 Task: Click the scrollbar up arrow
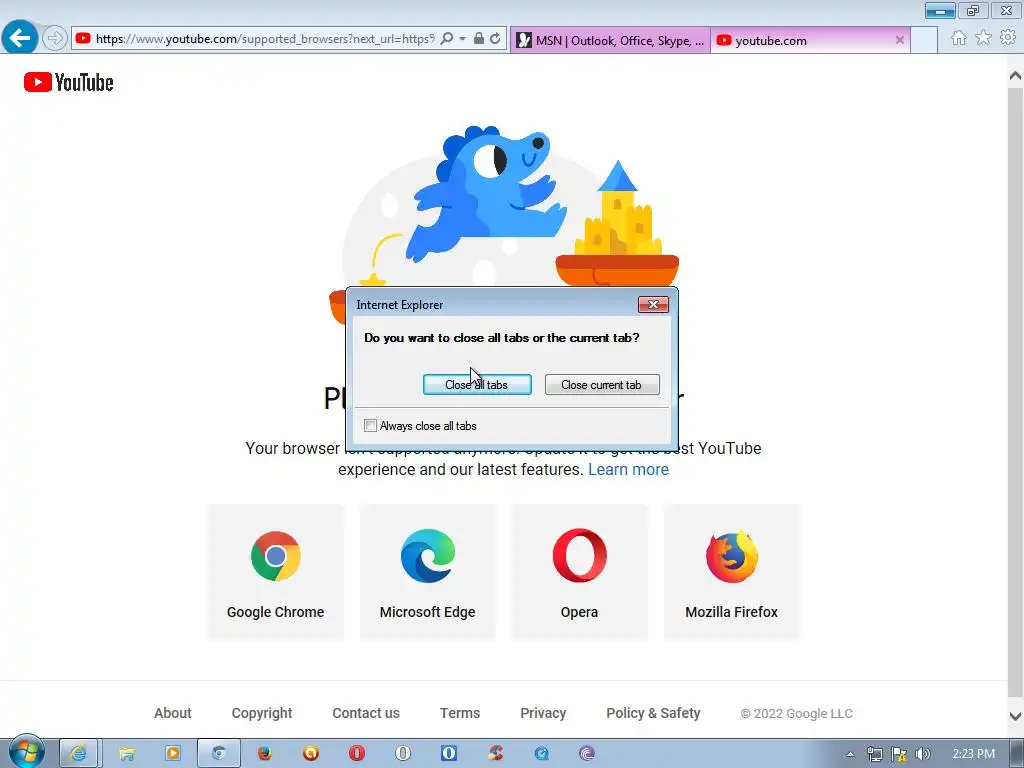tap(1015, 76)
